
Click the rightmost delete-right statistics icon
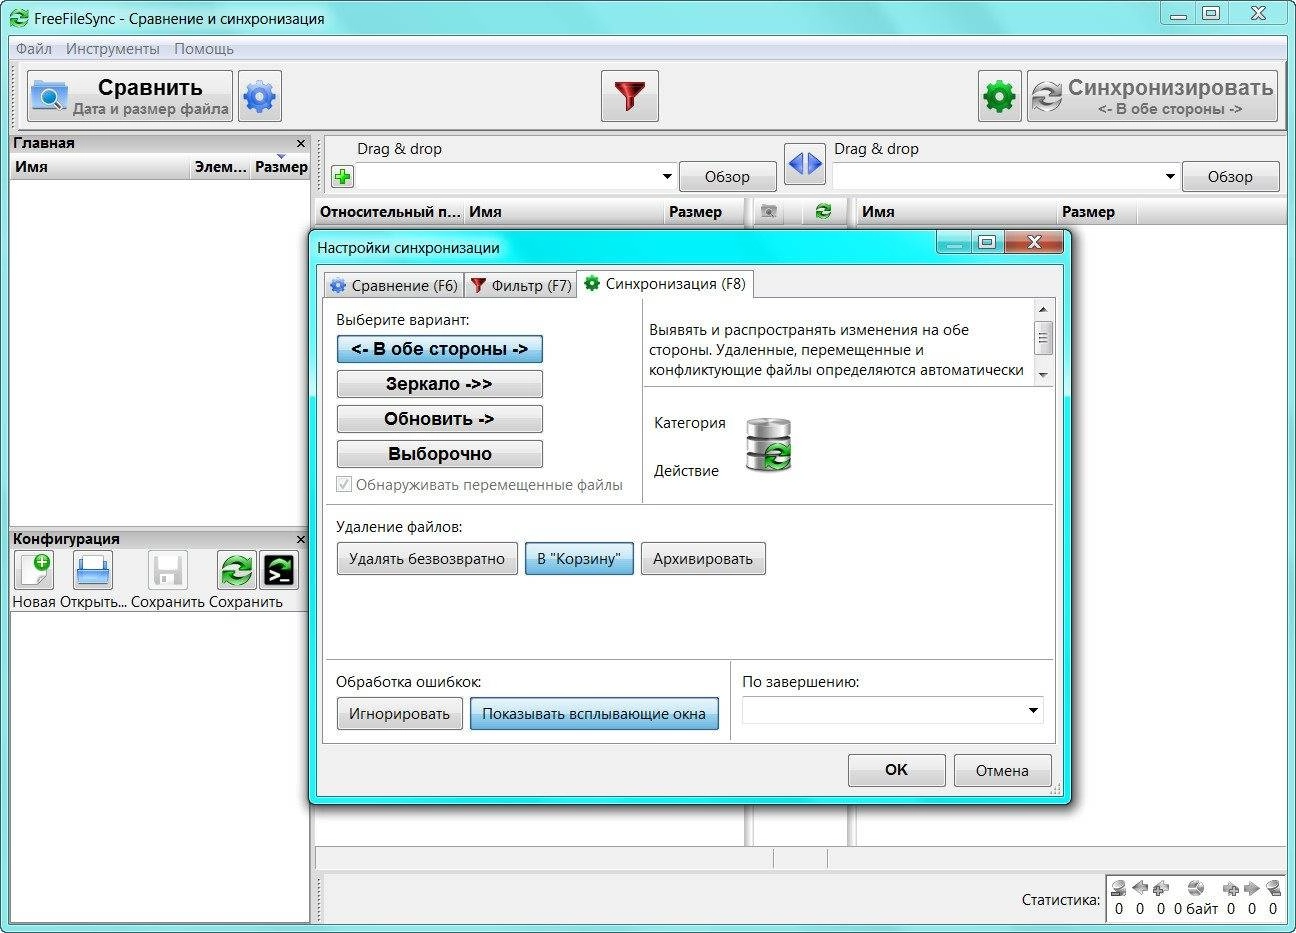(x=1273, y=888)
